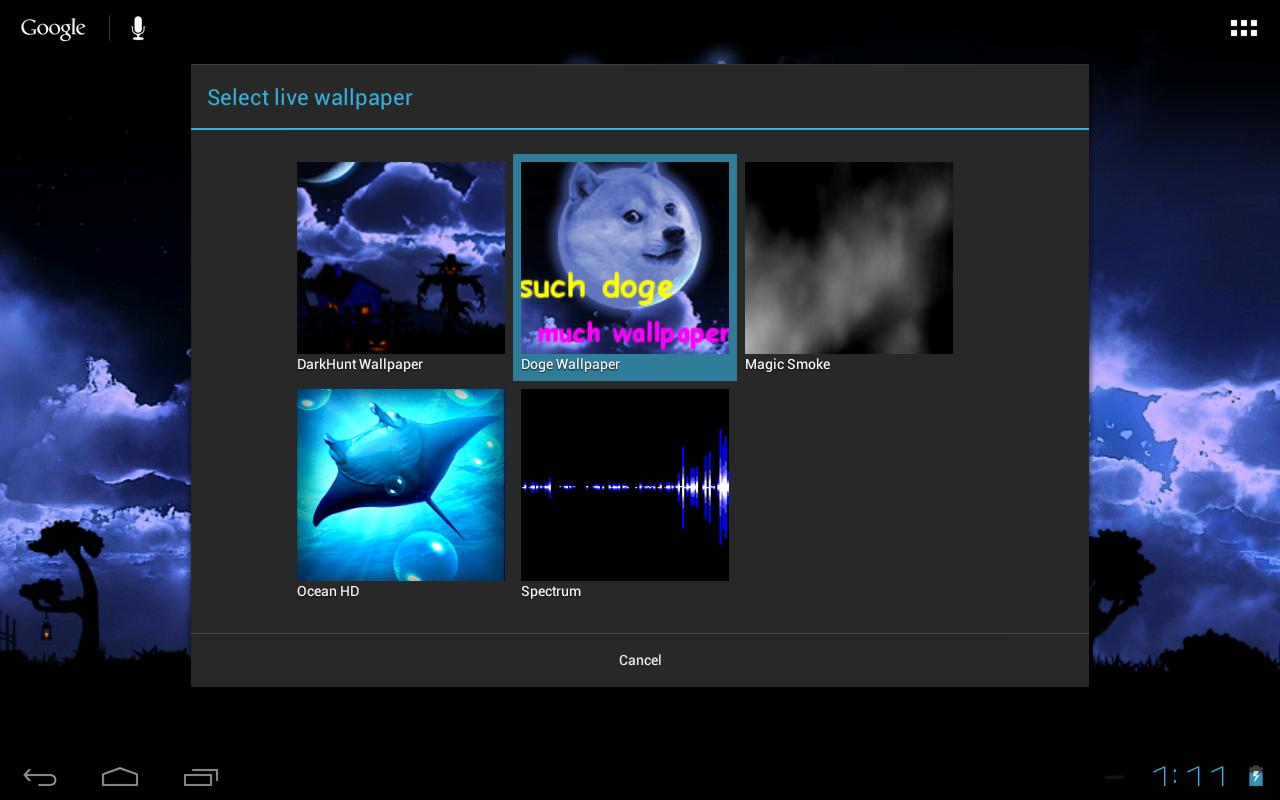Choose the Doge moon wallpaper thumbnail
This screenshot has height=800, width=1280.
click(x=625, y=258)
